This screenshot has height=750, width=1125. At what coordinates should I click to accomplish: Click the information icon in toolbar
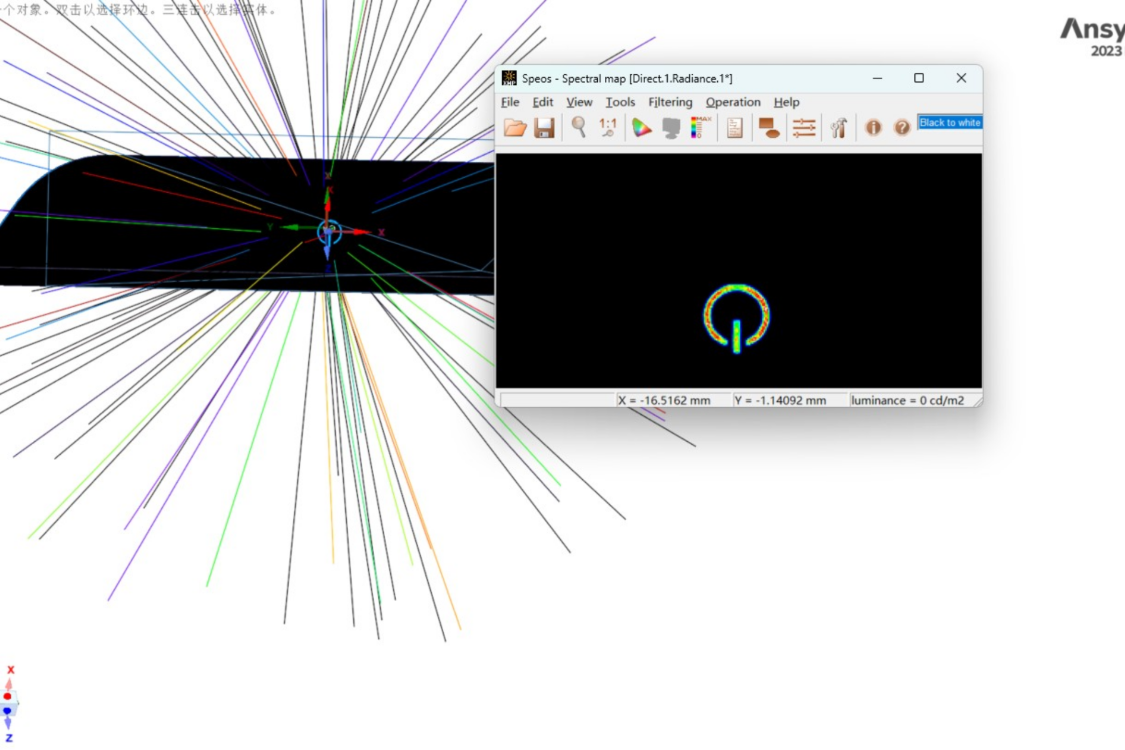873,127
